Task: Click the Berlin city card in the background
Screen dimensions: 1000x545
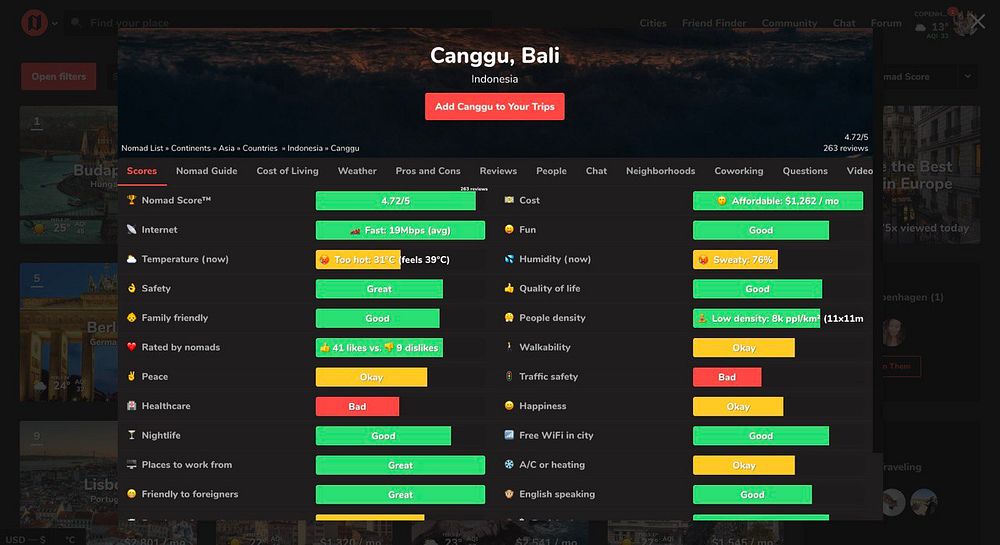Action: (68, 332)
